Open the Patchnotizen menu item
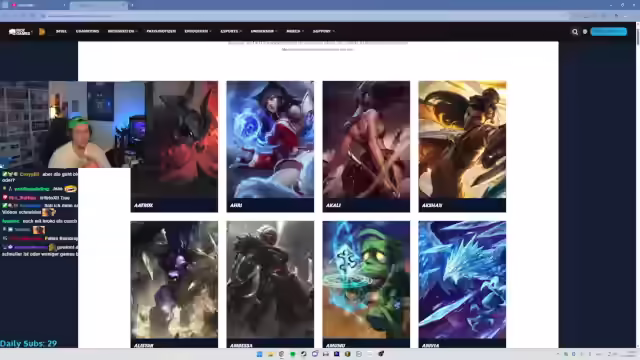 [161, 31]
